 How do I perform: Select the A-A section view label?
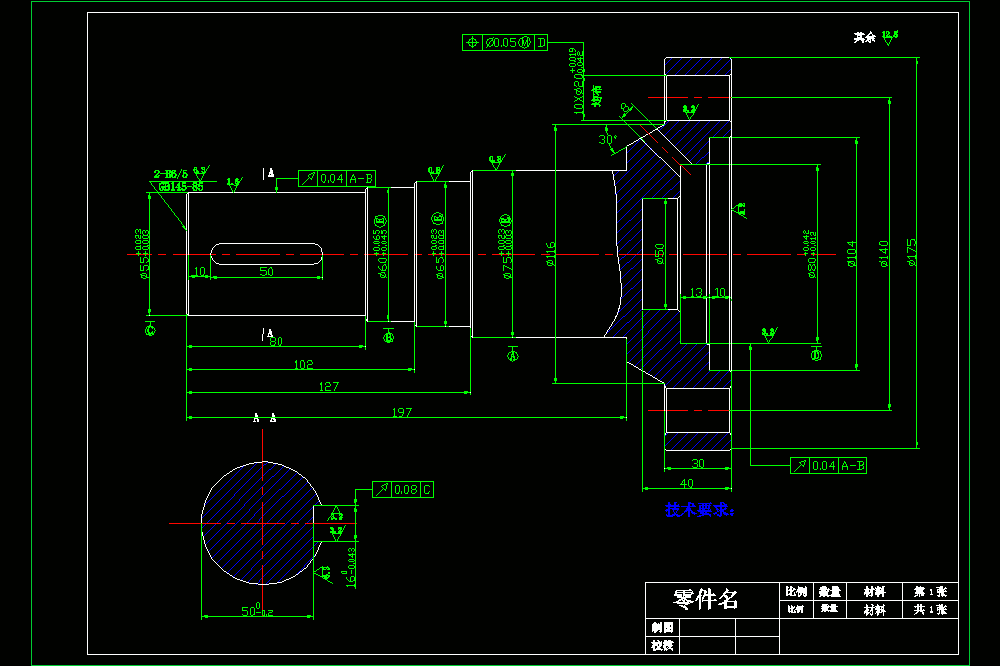point(265,418)
